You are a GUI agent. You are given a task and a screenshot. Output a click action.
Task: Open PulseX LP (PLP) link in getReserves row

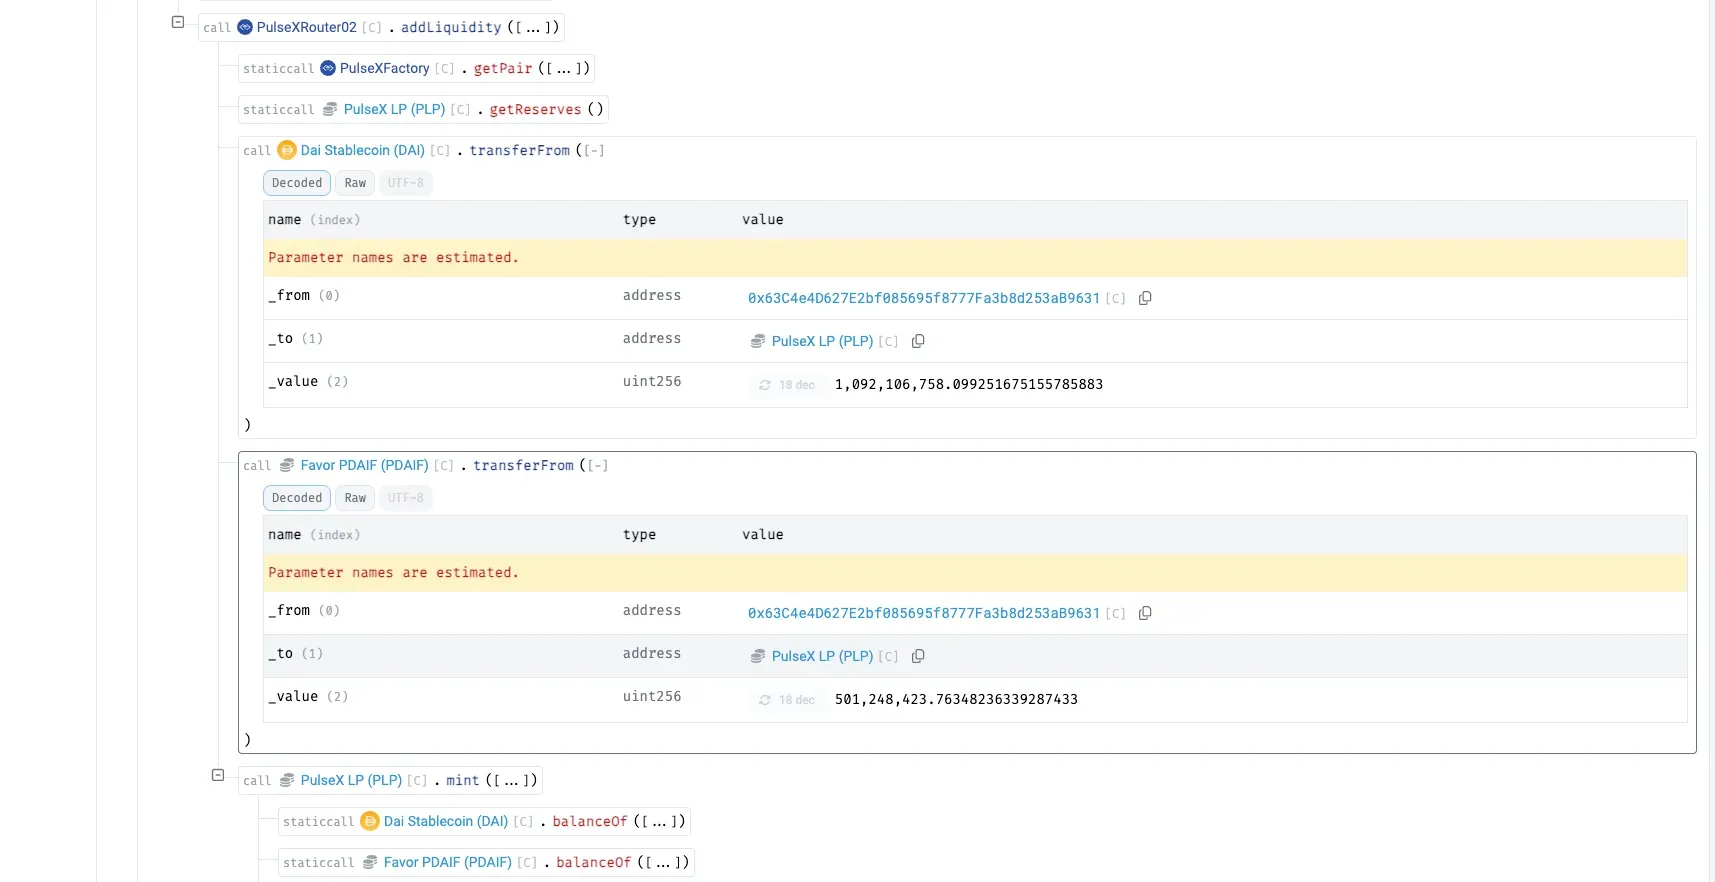[x=394, y=110]
